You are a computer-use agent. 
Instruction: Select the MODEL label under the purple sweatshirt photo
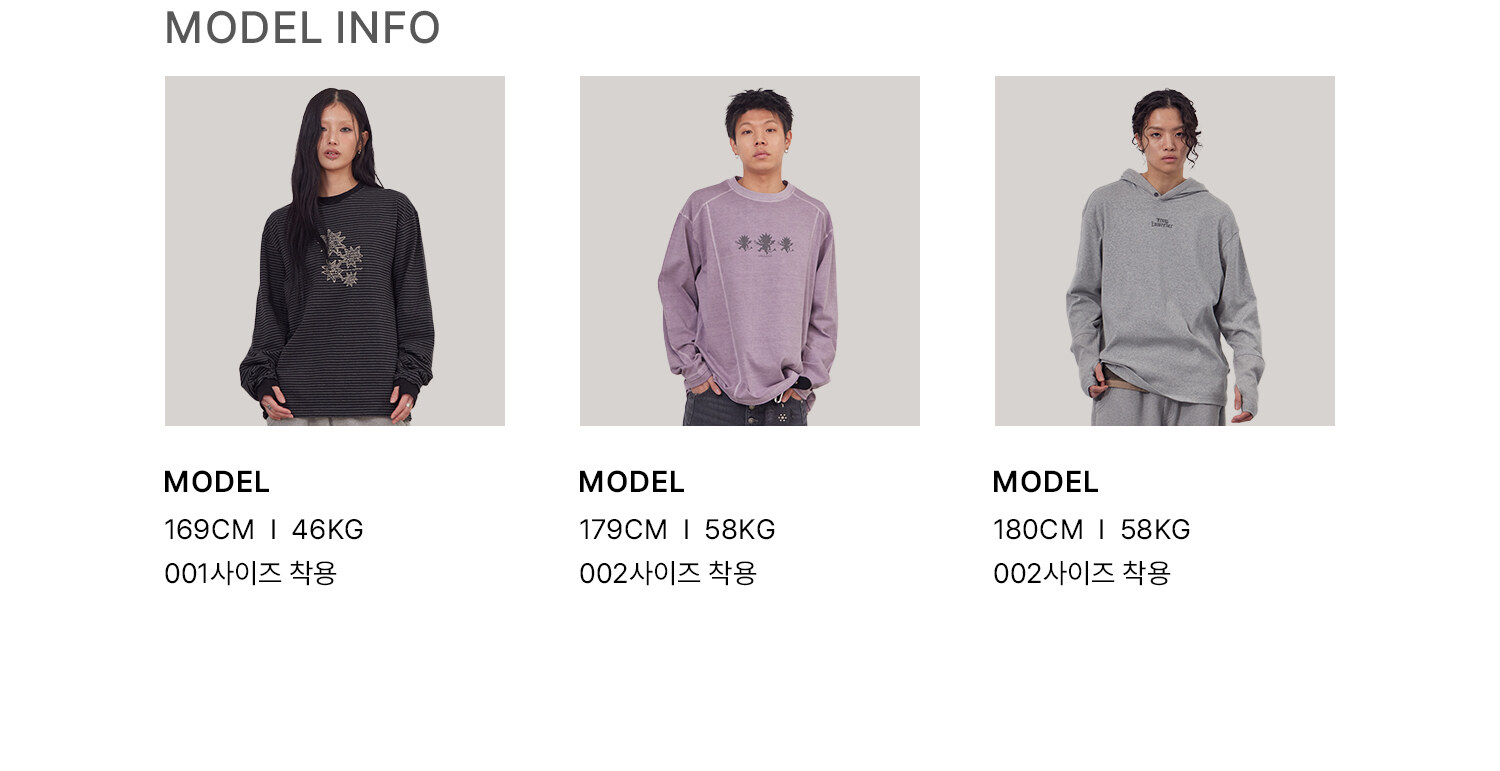click(x=632, y=482)
